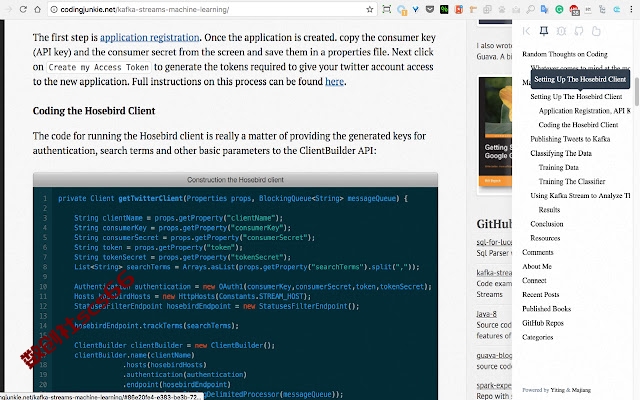This screenshot has height=400, width=640.
Task: Open the Google Translate extension icon
Action: (544, 9)
